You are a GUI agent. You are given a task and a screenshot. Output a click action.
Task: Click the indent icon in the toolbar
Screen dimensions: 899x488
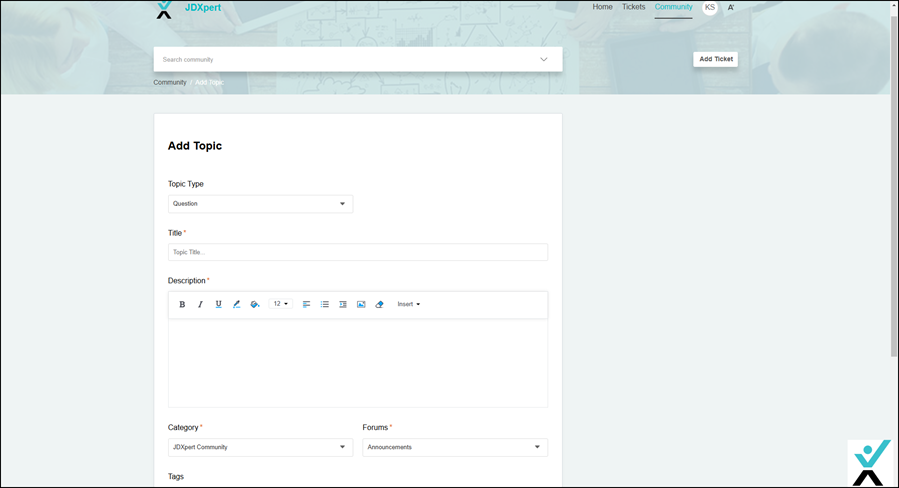(x=343, y=304)
